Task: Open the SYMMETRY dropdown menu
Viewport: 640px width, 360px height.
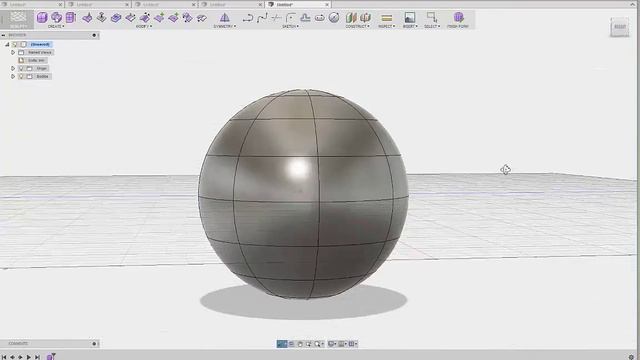Action: [224, 27]
